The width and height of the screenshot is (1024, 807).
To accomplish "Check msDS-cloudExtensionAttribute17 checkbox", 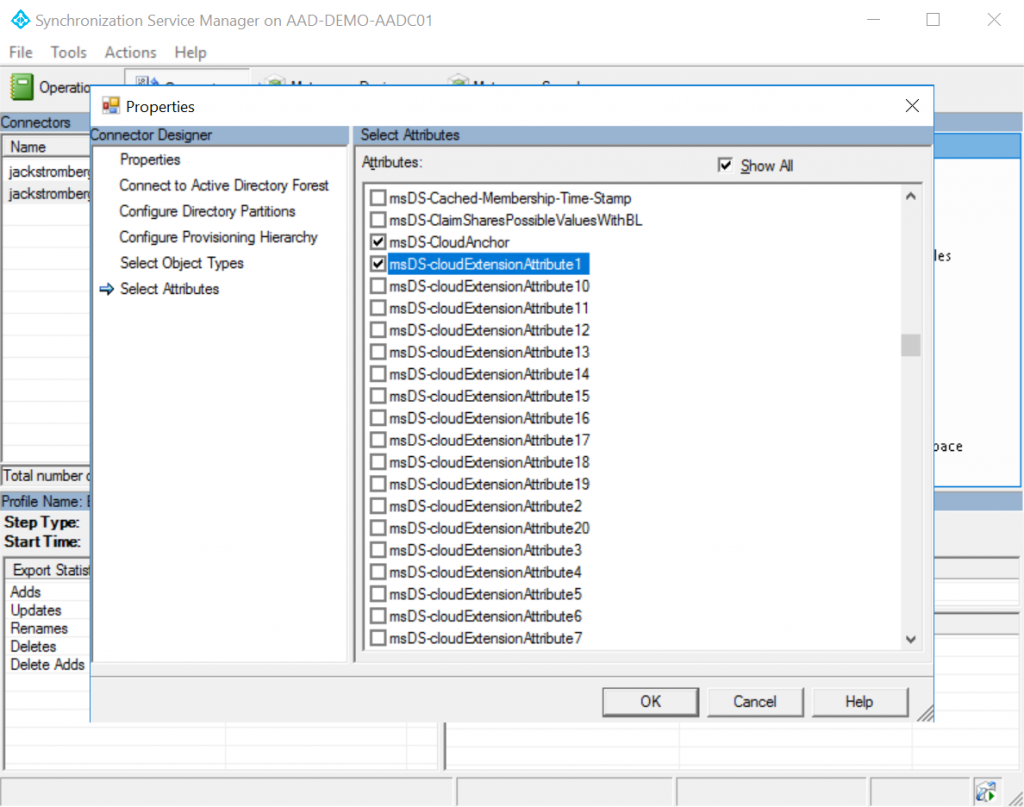I will [x=377, y=440].
